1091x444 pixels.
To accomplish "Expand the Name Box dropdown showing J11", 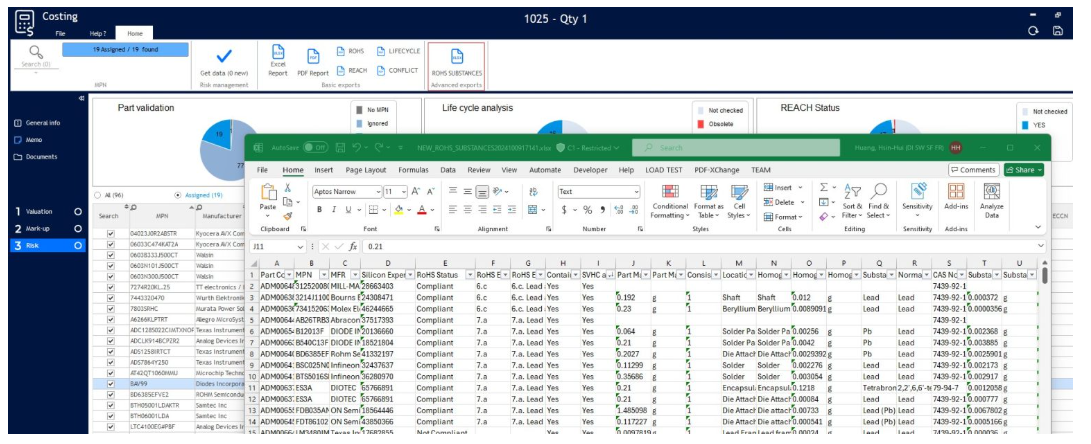I will (x=301, y=246).
